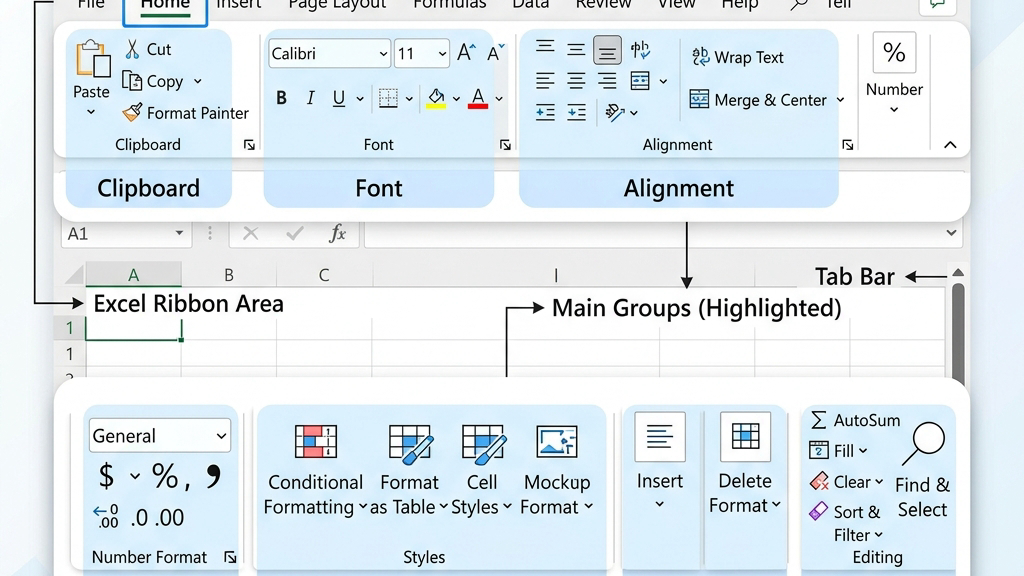Open Font dialog launcher
Image resolution: width=1024 pixels, height=576 pixels.
pyautogui.click(x=505, y=145)
